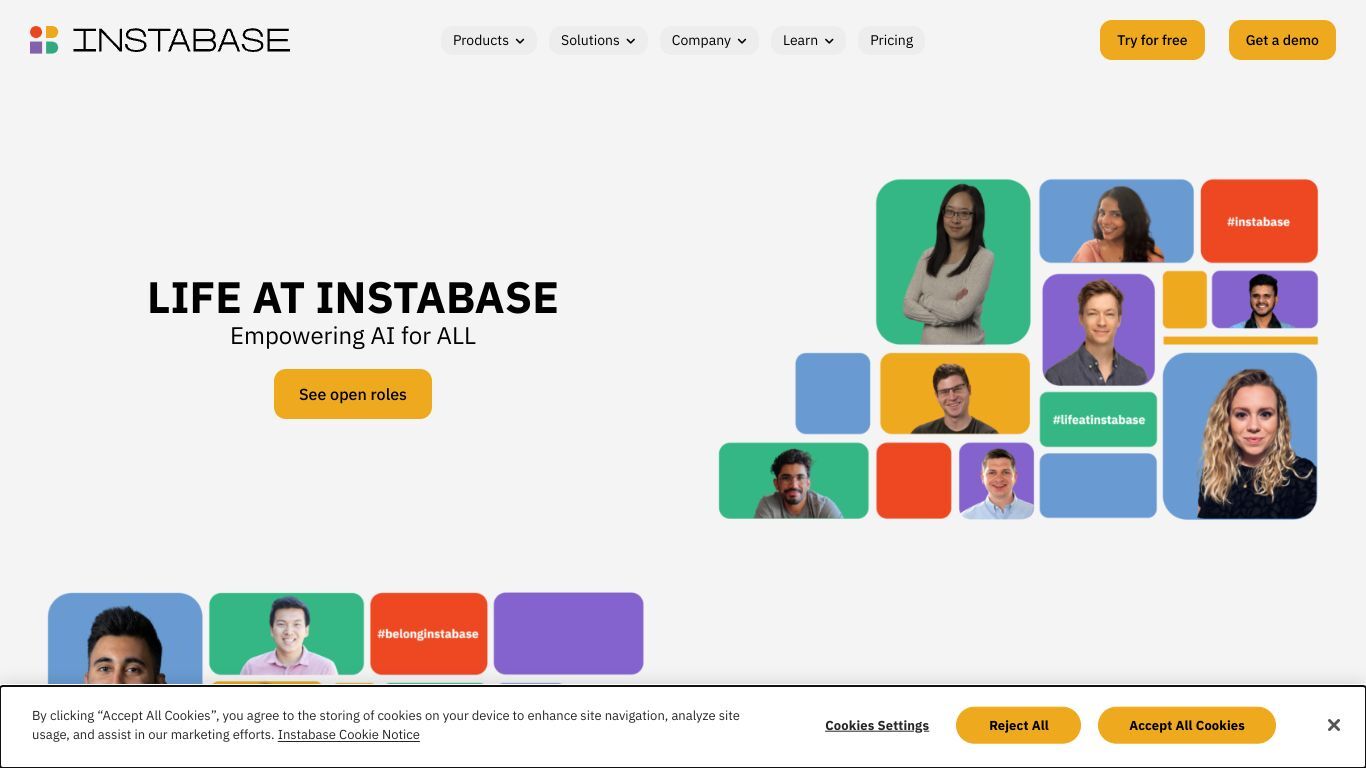Open Cookies Settings
This screenshot has height=768, width=1366.
[877, 726]
